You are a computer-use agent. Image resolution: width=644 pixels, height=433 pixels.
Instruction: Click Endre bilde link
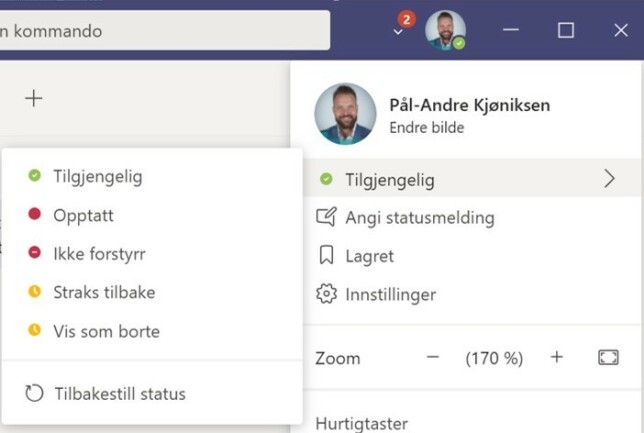427,128
